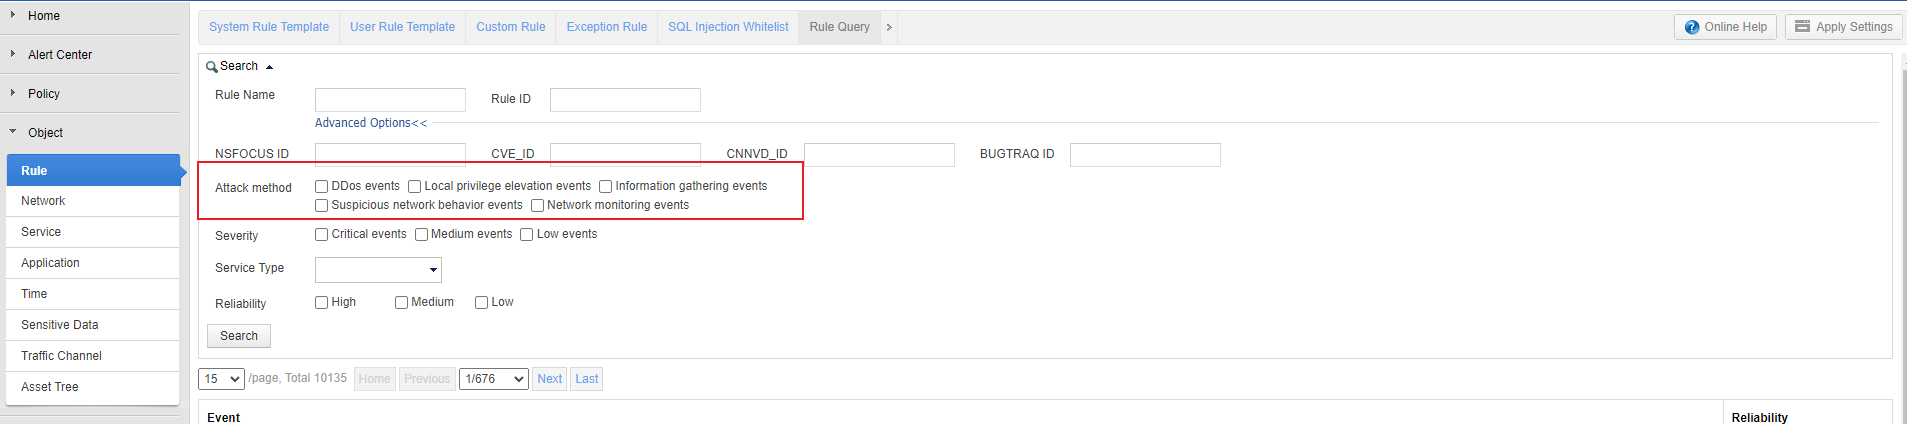Click the Rule Name input field
Screen dimensions: 1907x424
pos(390,100)
